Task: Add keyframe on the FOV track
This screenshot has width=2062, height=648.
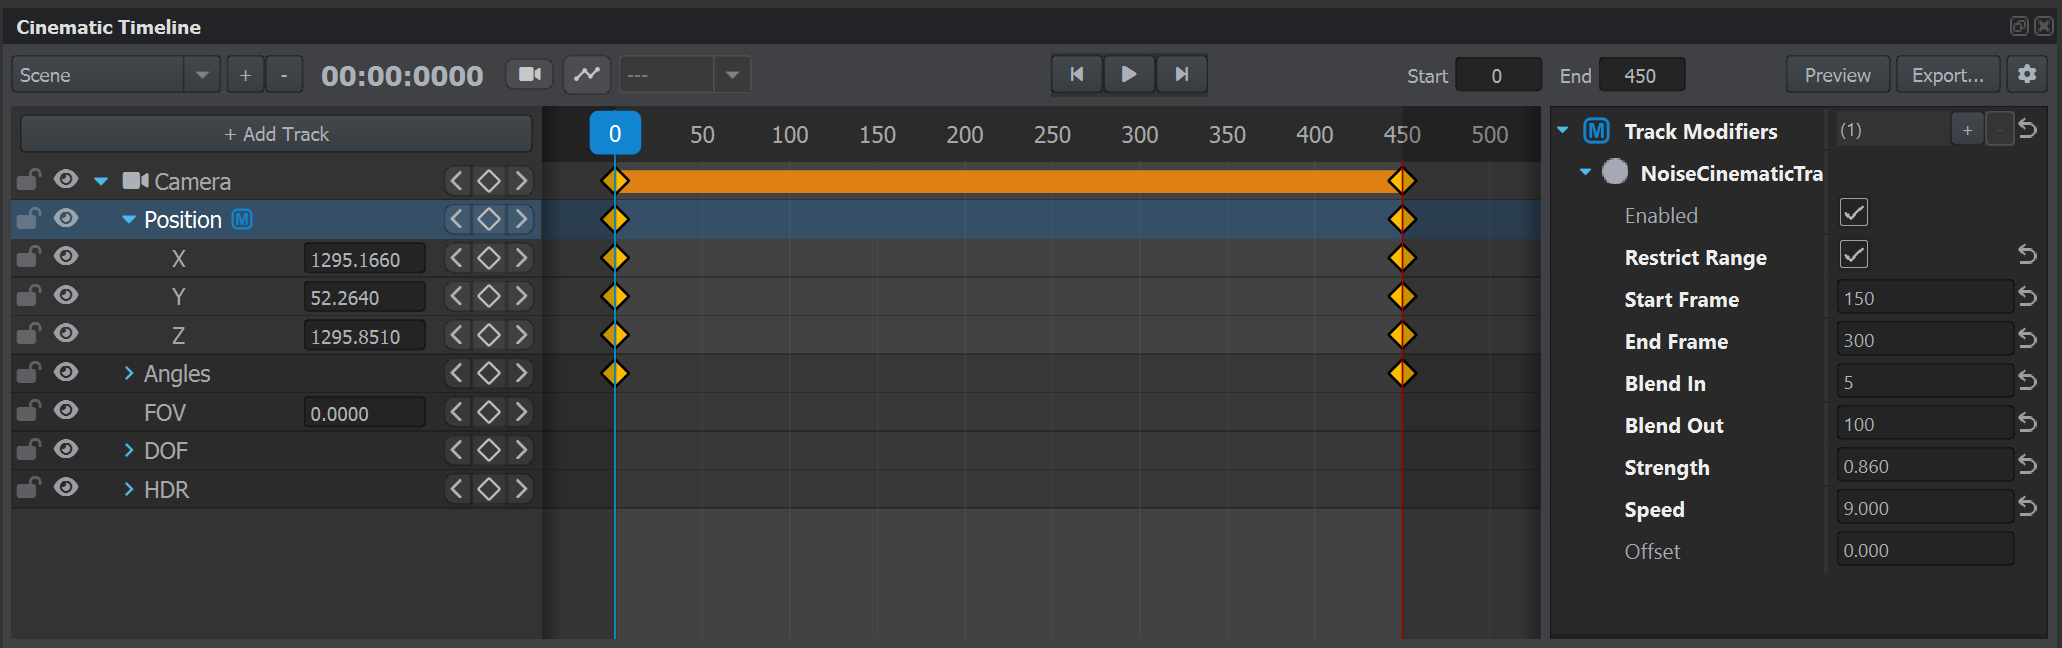Action: [488, 412]
